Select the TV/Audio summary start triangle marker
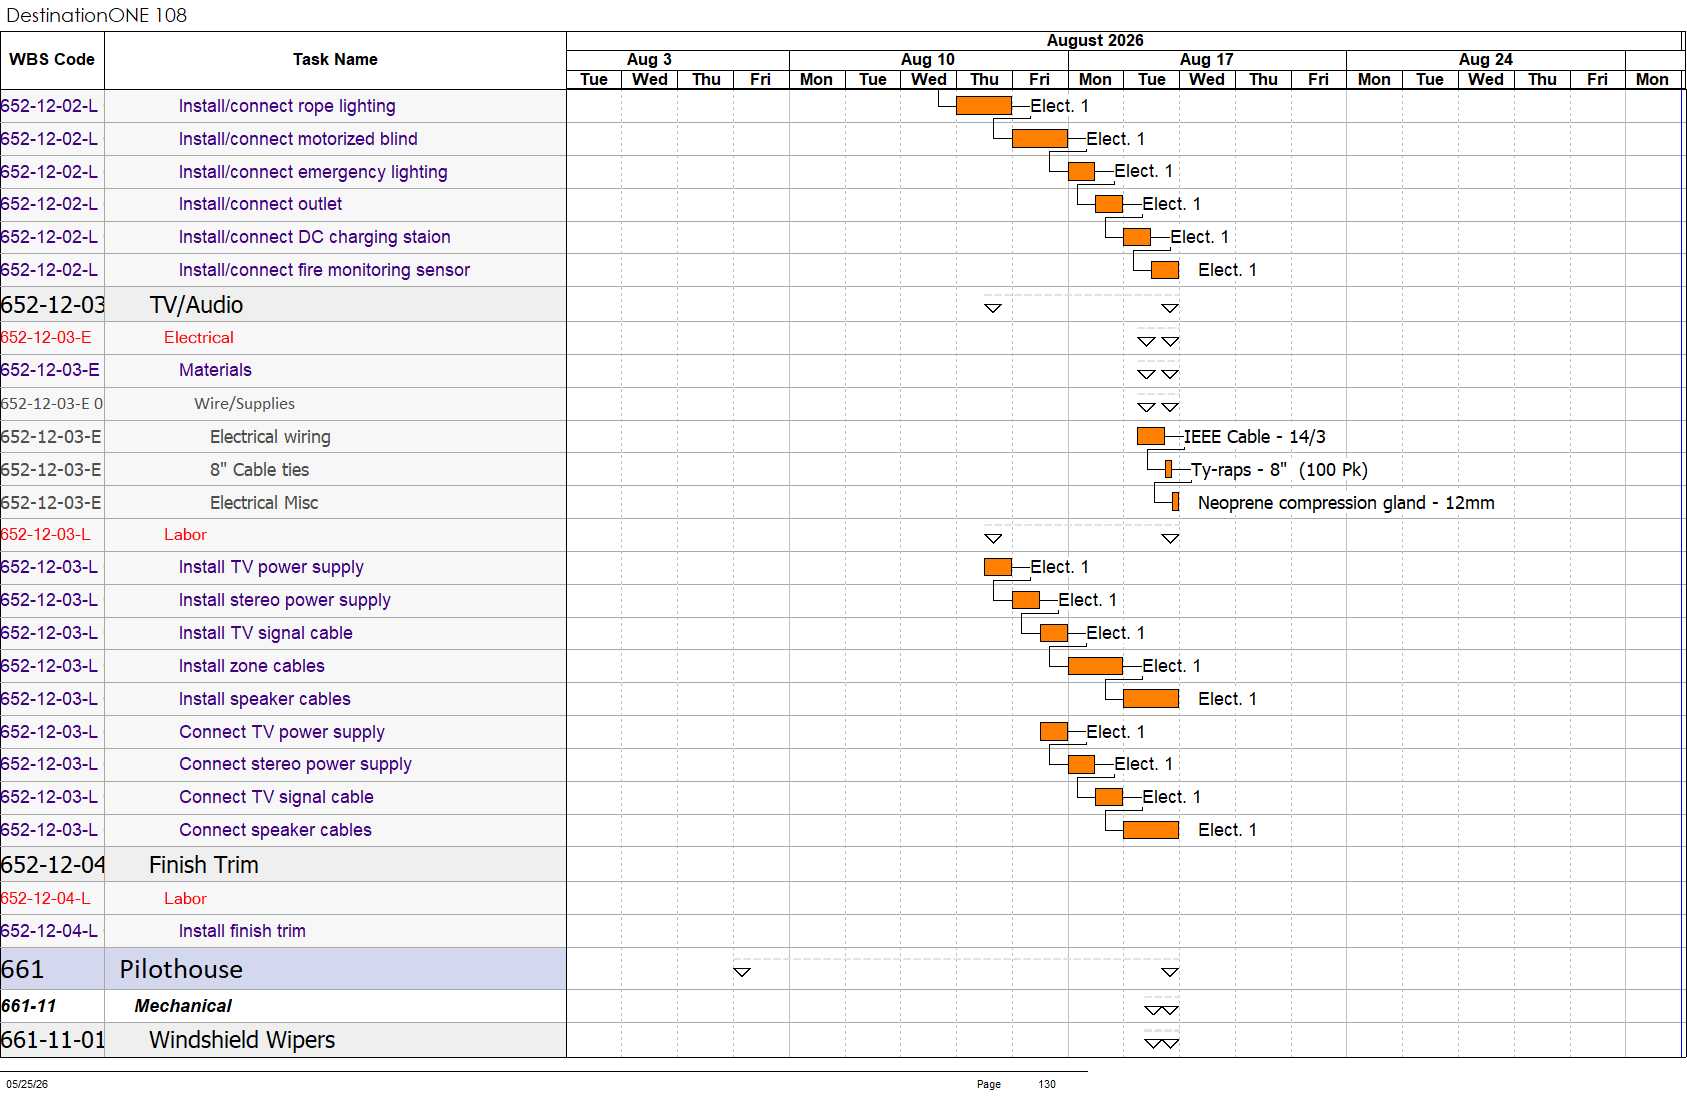The width and height of the screenshot is (1687, 1097). click(992, 308)
